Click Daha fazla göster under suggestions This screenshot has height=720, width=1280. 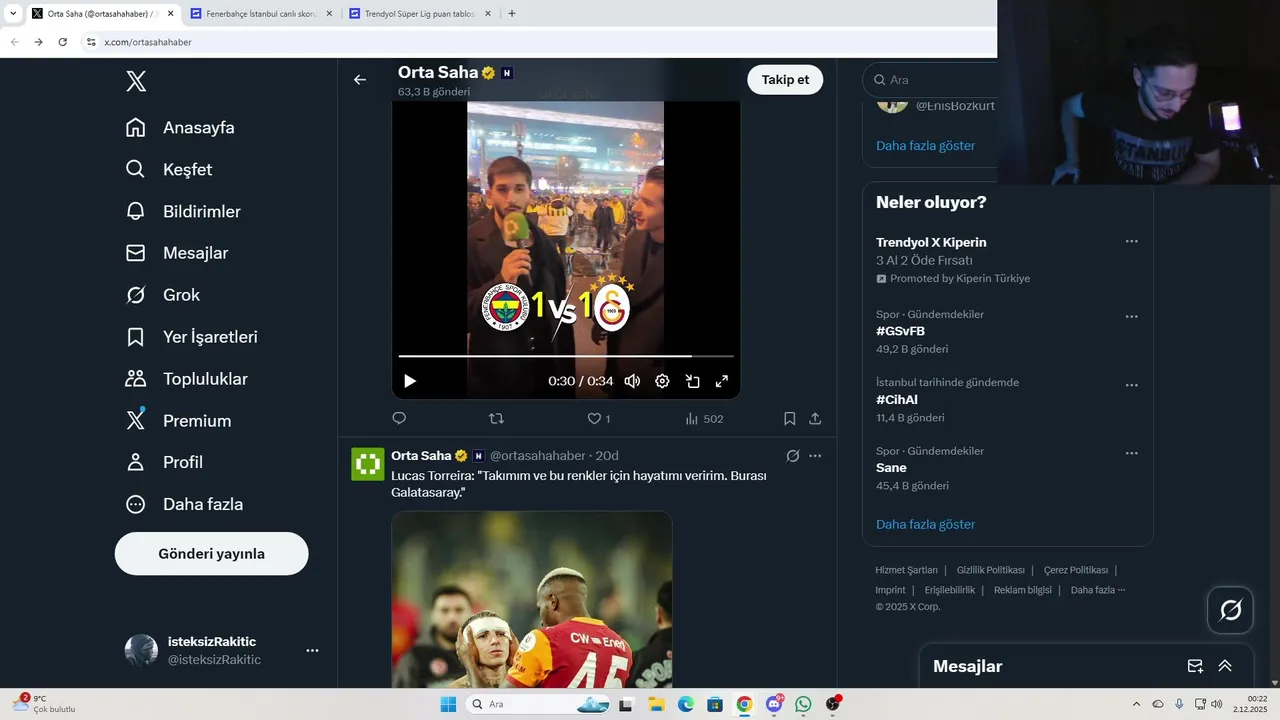point(925,146)
